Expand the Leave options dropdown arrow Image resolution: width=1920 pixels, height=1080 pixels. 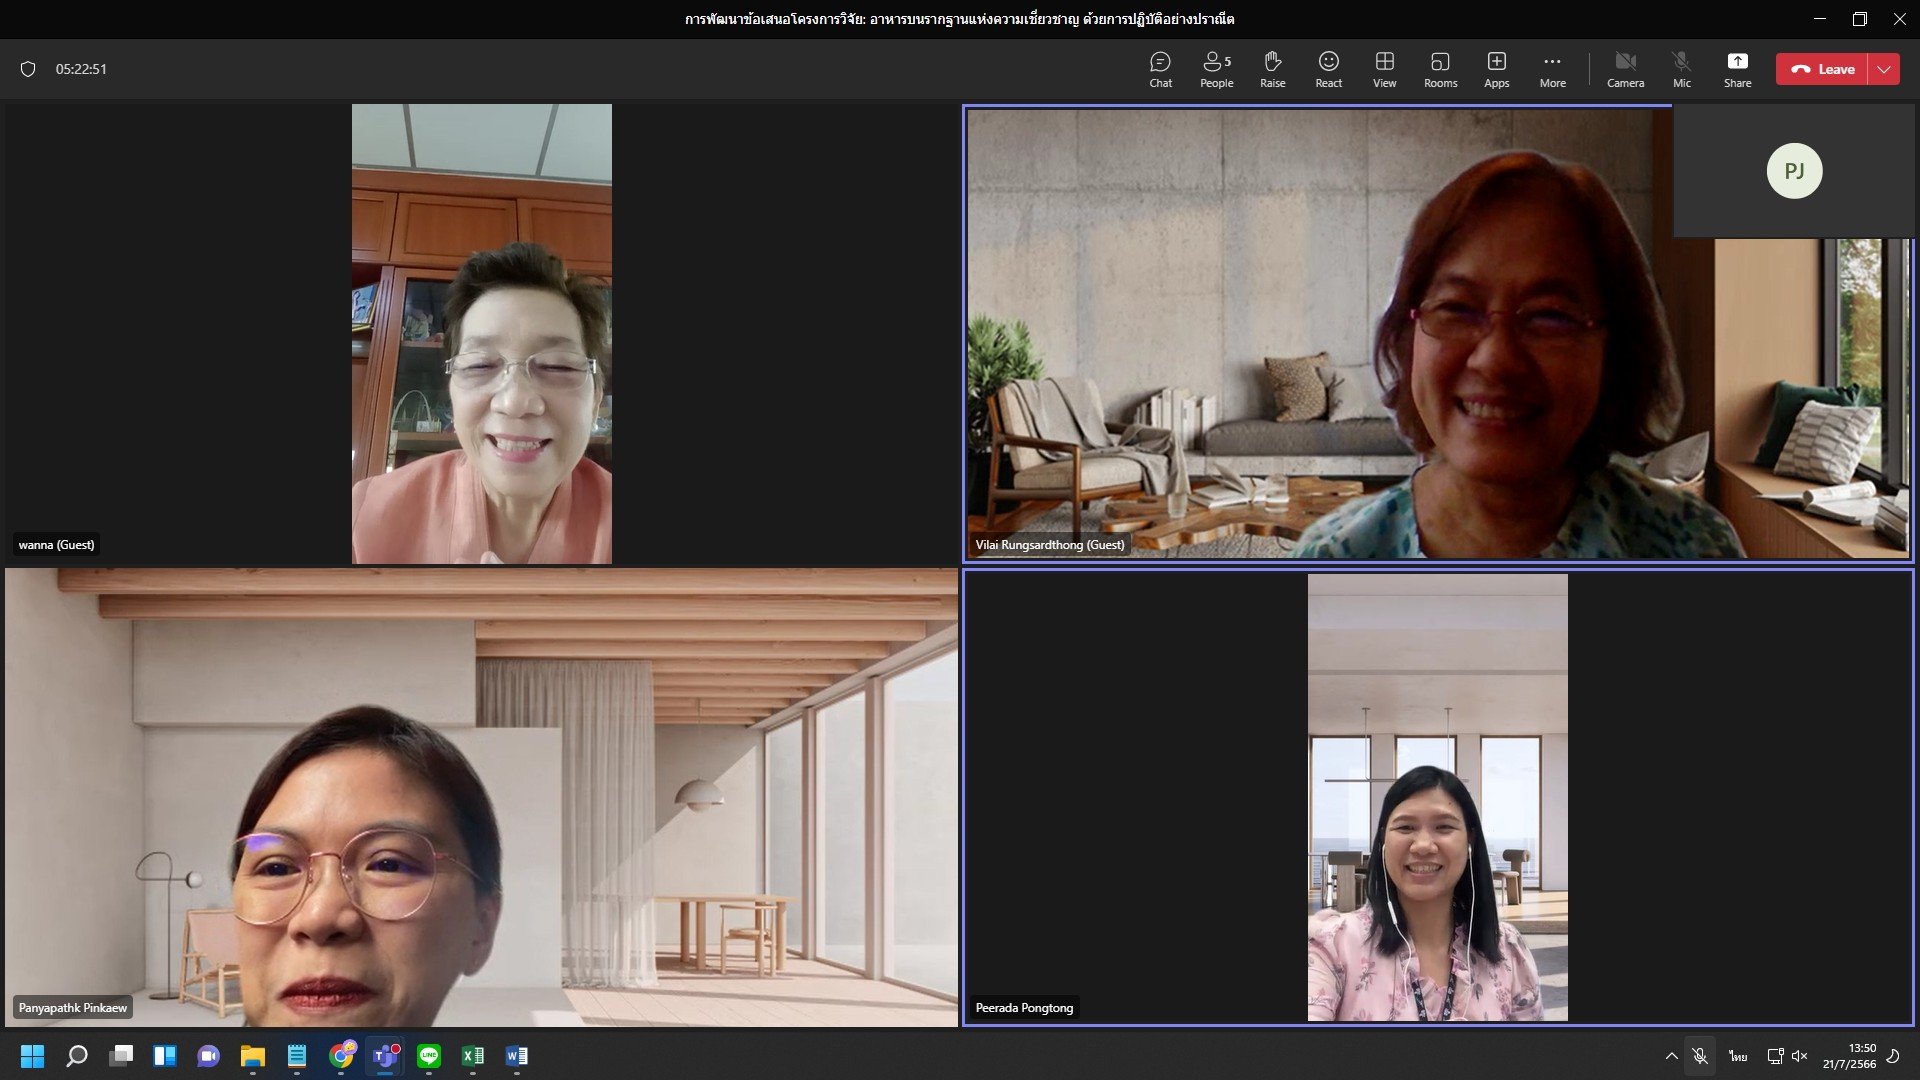coord(1884,69)
